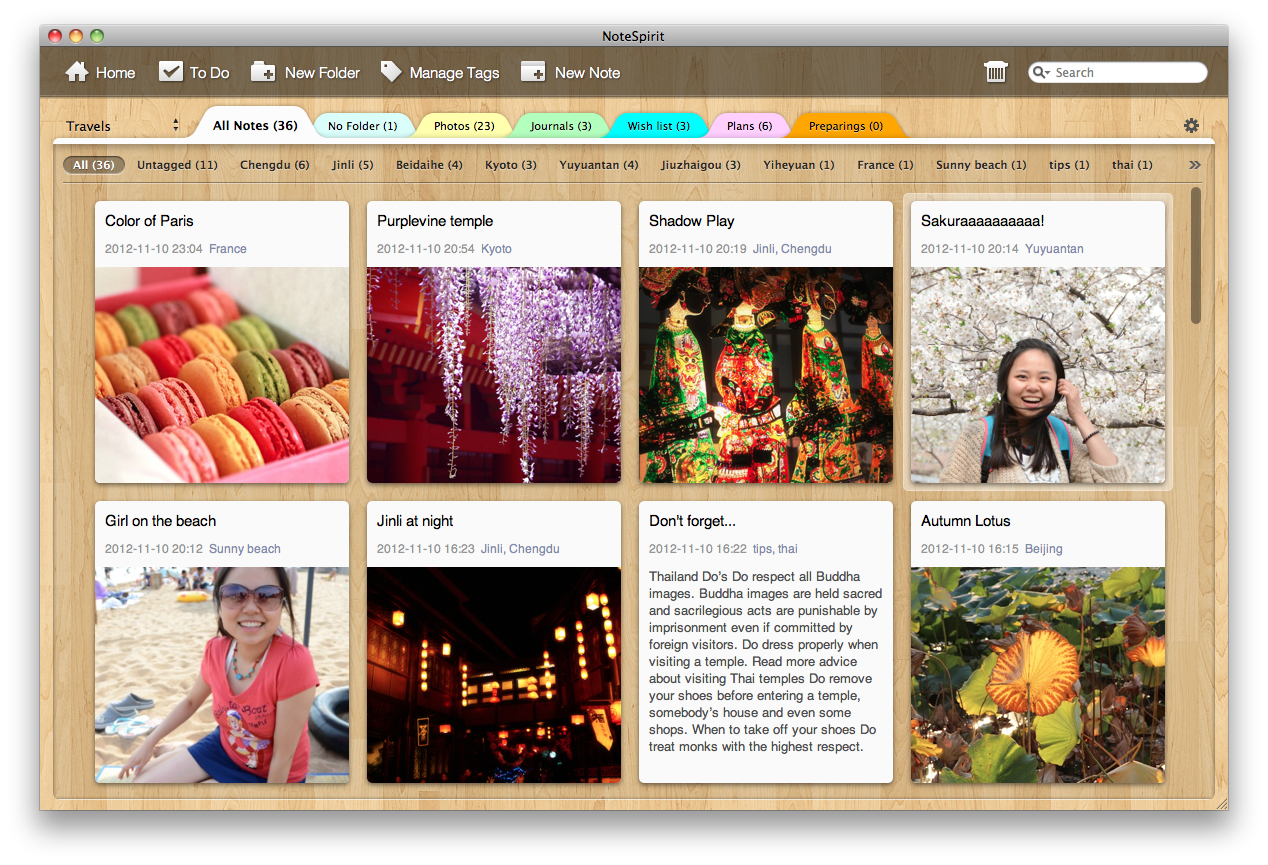The width and height of the screenshot is (1268, 865).
Task: Filter notes by Chengdu (6) tag
Action: (274, 165)
